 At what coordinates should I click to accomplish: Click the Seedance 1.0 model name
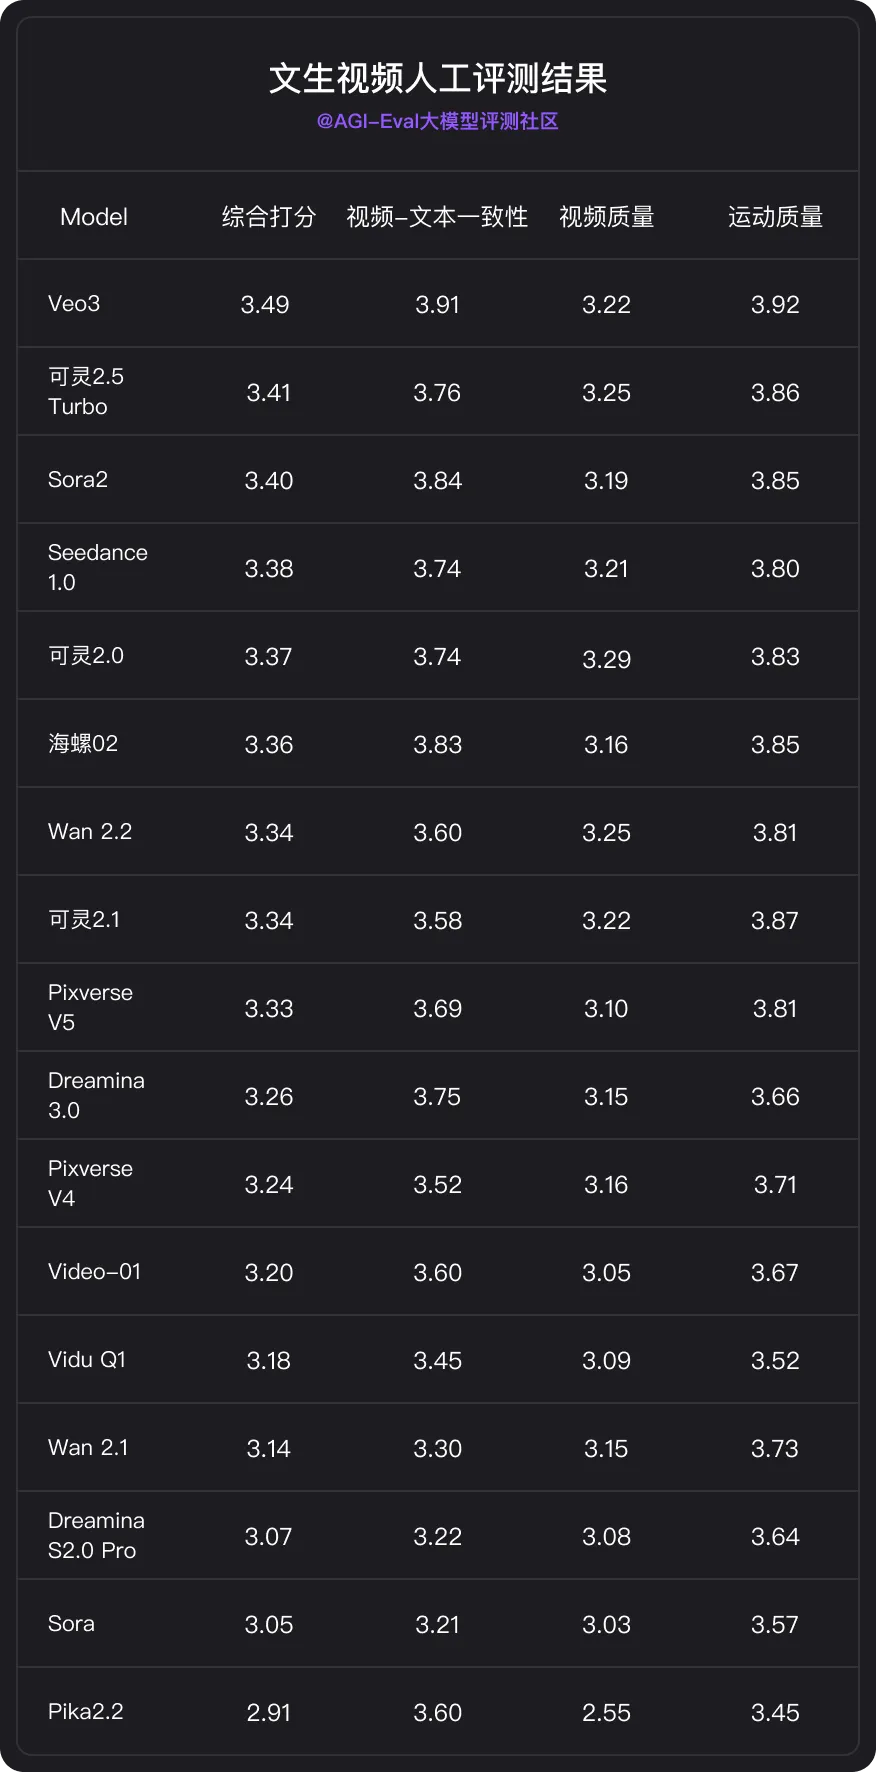98,567
